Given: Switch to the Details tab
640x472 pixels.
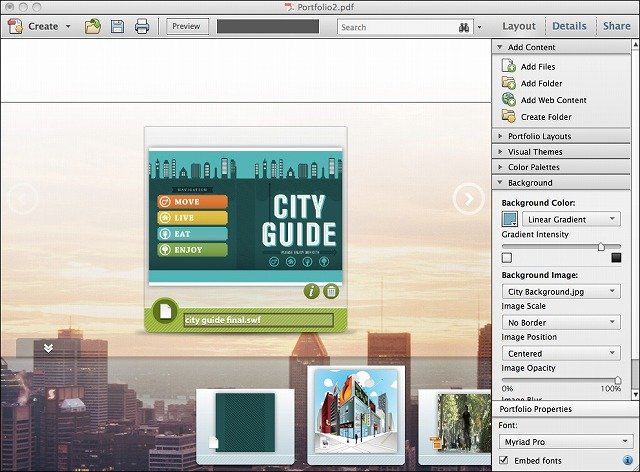Looking at the screenshot, I should pyautogui.click(x=569, y=26).
